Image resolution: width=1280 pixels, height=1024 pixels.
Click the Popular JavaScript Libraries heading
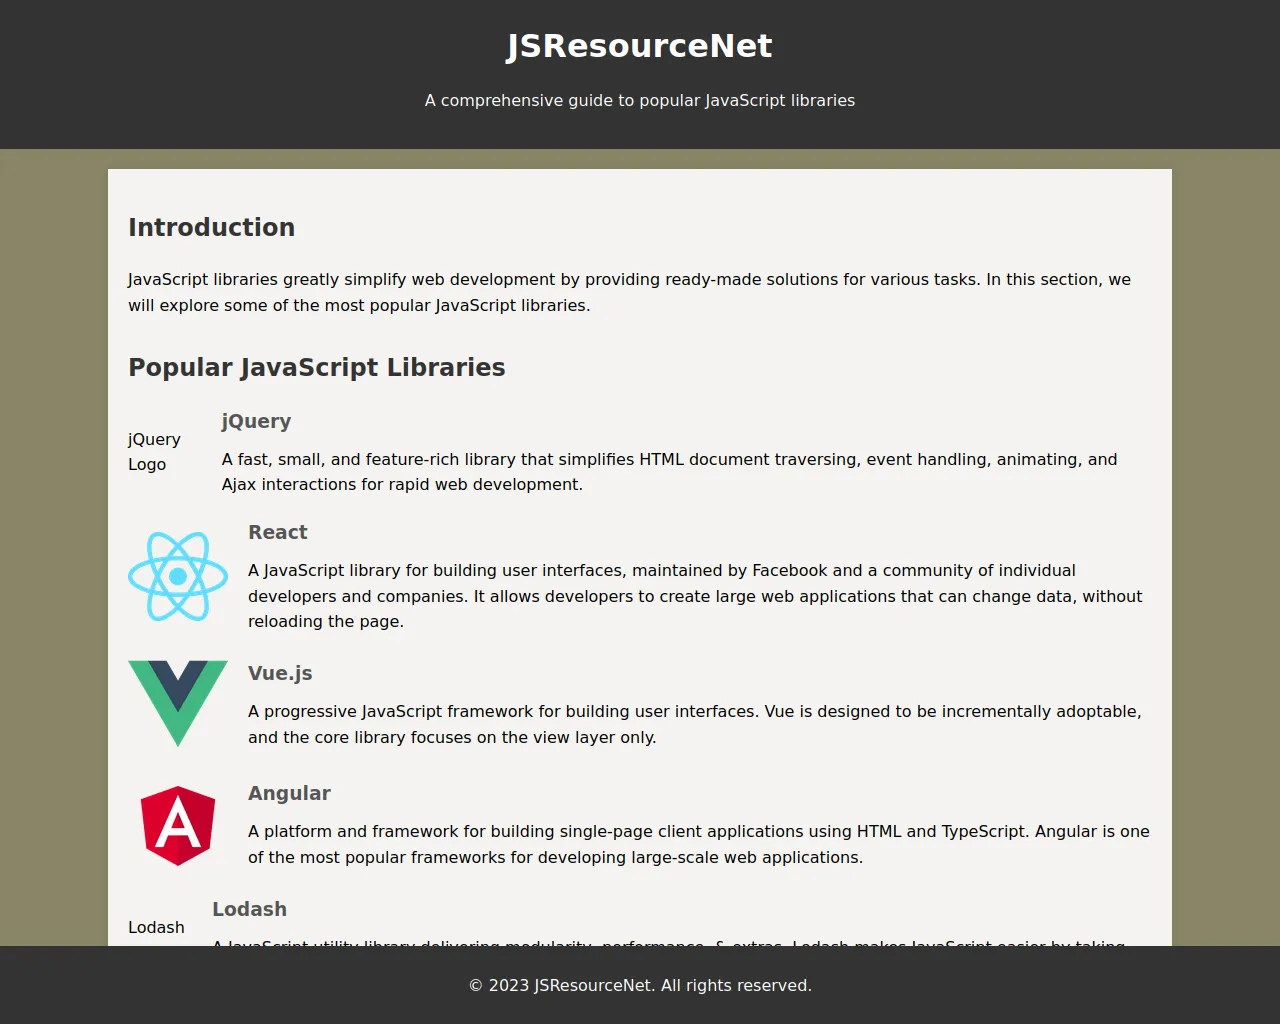tap(316, 367)
